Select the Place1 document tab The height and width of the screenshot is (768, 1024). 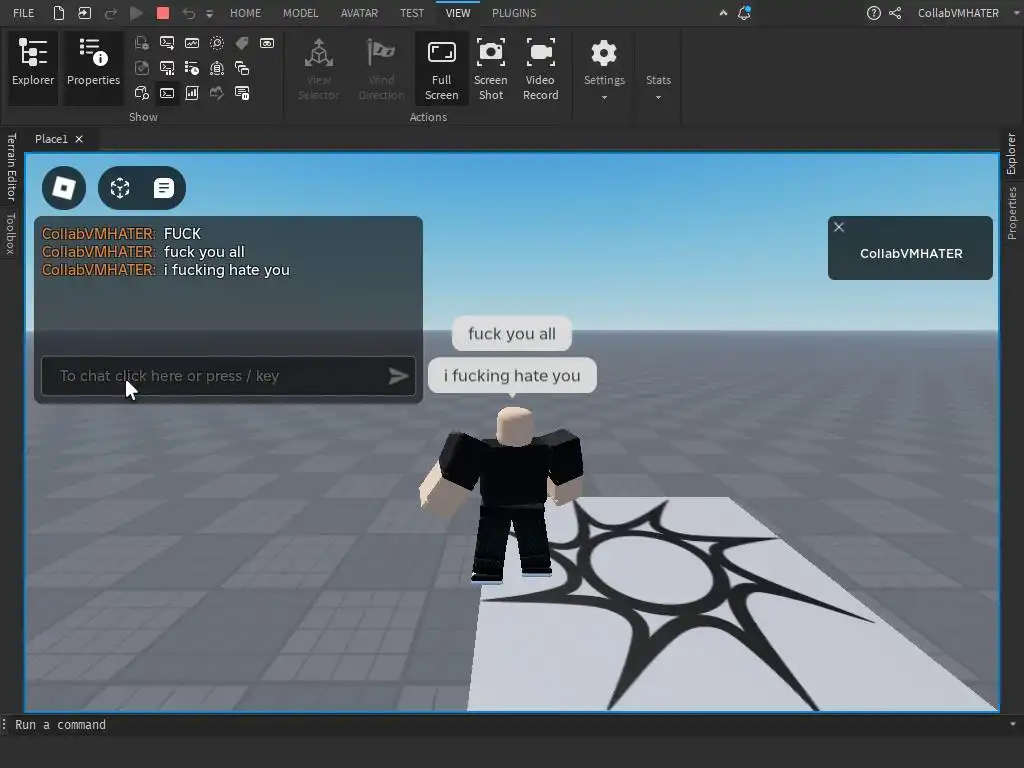51,138
